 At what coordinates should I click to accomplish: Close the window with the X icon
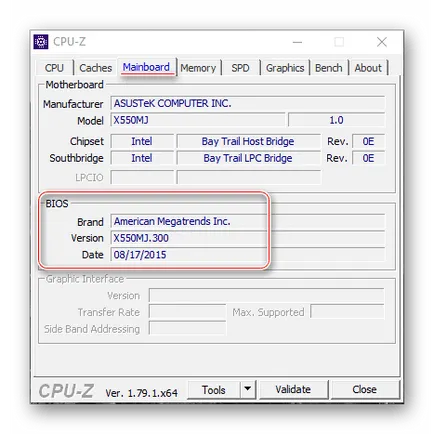point(382,42)
